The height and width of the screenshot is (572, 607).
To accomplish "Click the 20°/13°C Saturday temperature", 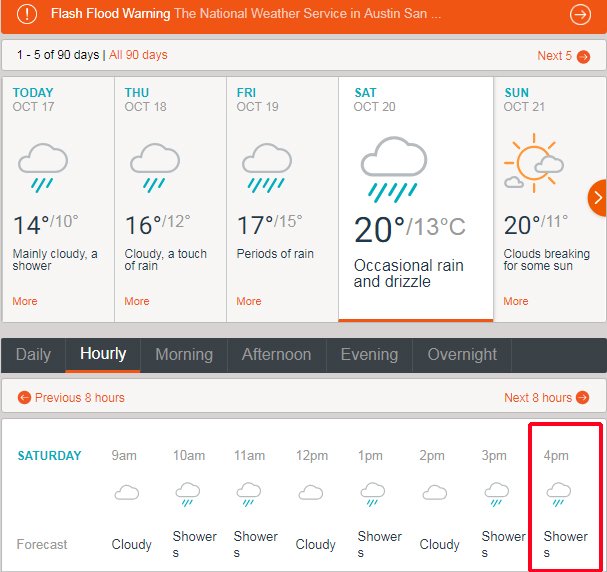I will tap(410, 229).
